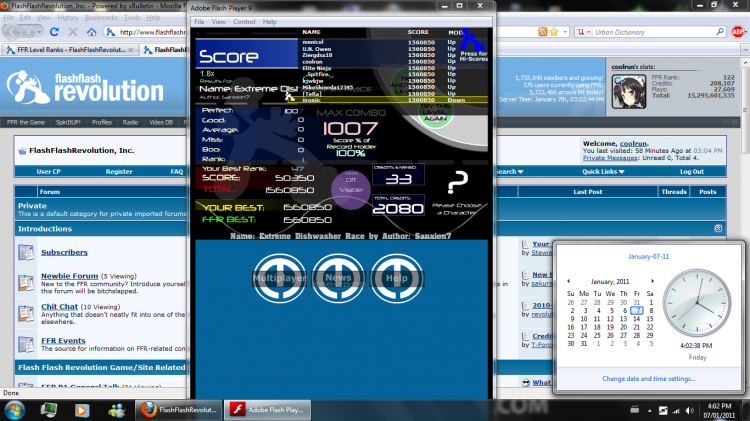Click the Urban Dictionary search field
This screenshot has height=421, width=750.
click(653, 32)
